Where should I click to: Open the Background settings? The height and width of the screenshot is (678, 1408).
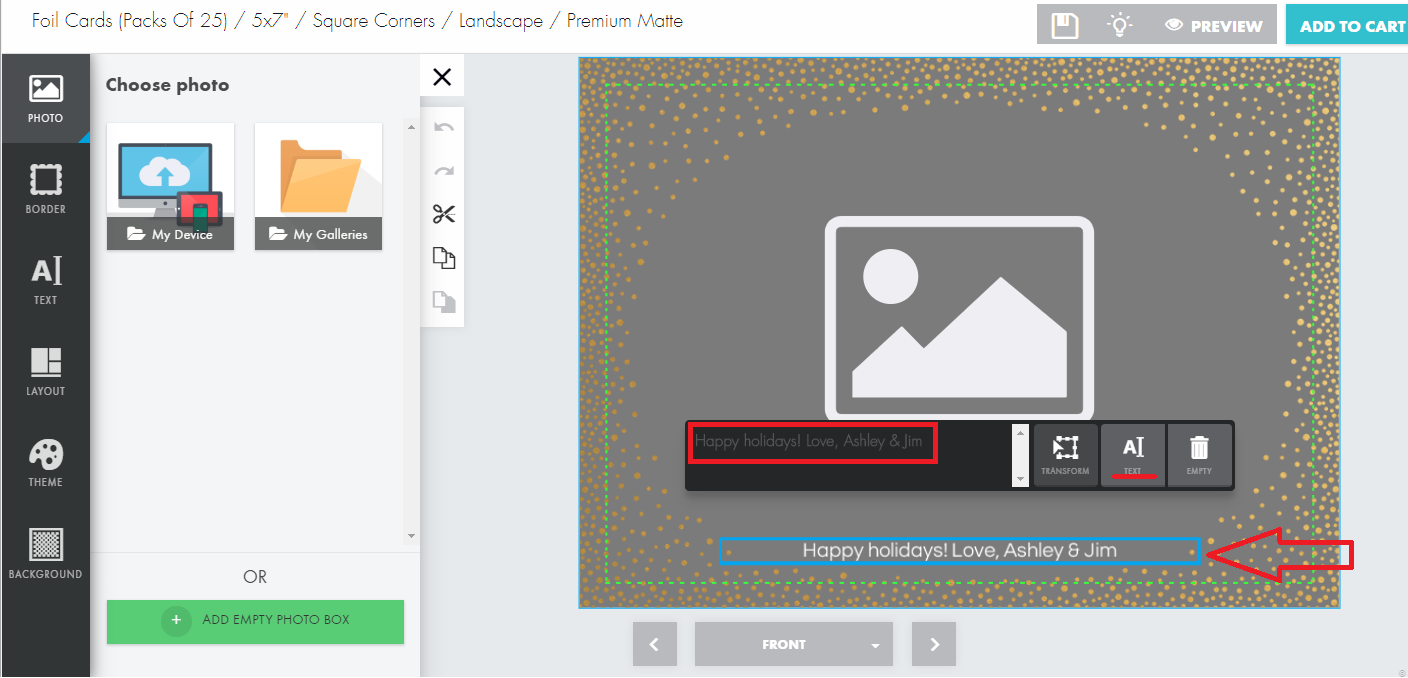[45, 554]
